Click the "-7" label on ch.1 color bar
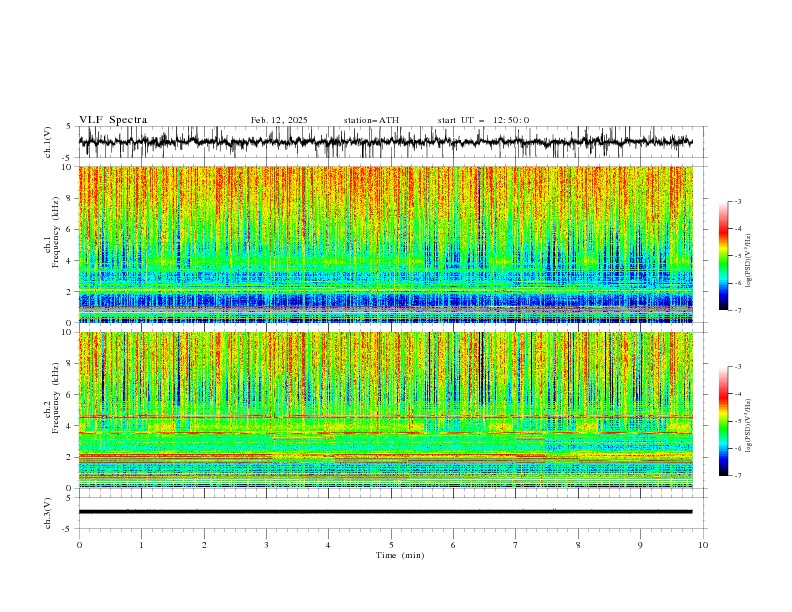 pos(737,310)
